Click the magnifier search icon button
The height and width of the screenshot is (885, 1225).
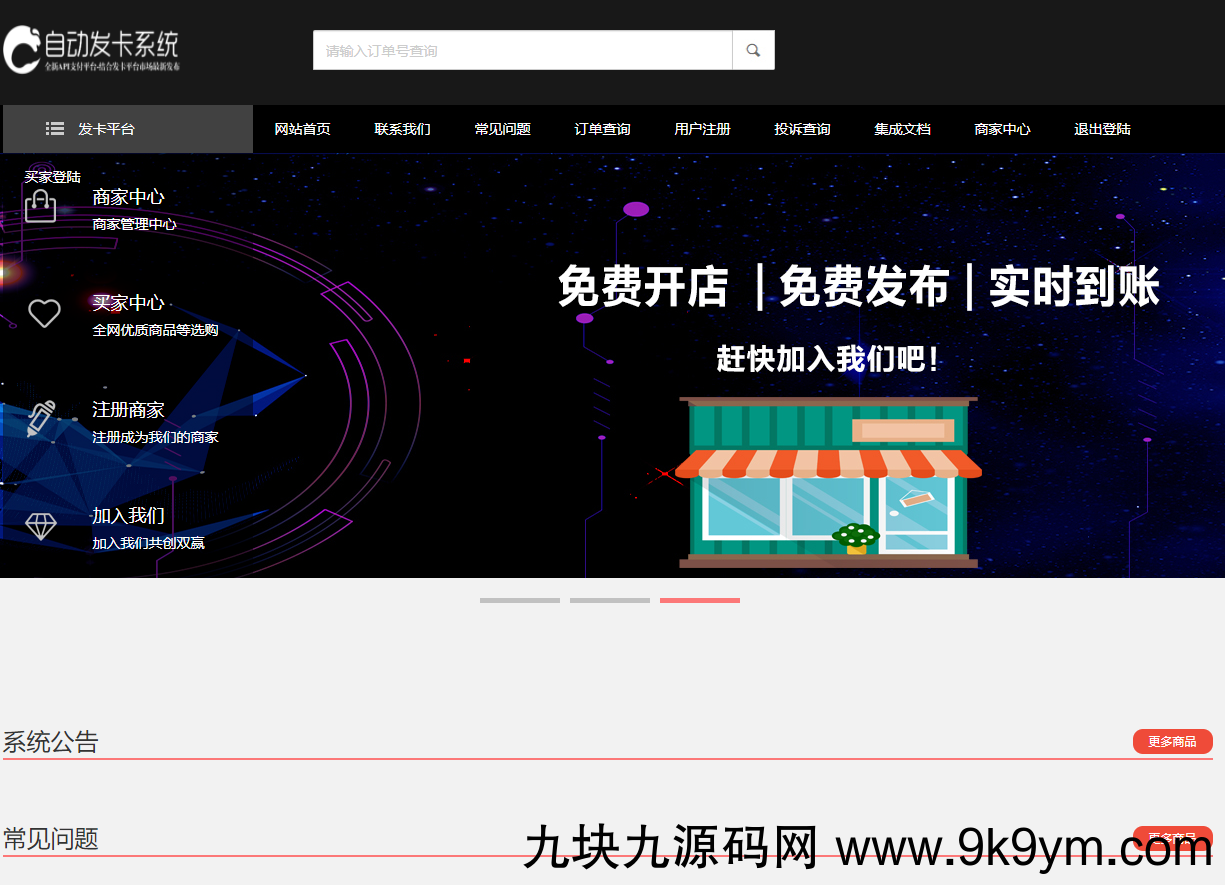(x=753, y=50)
